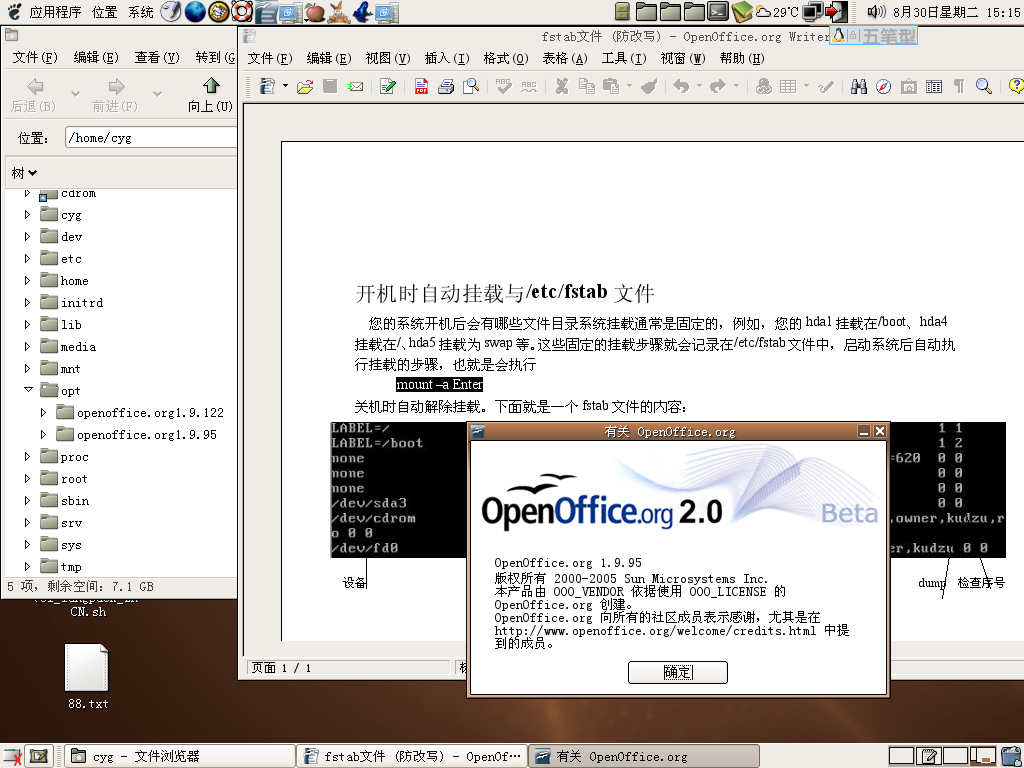Click 向上 (Up) button in file browser
The width and height of the screenshot is (1024, 768).
tap(210, 94)
